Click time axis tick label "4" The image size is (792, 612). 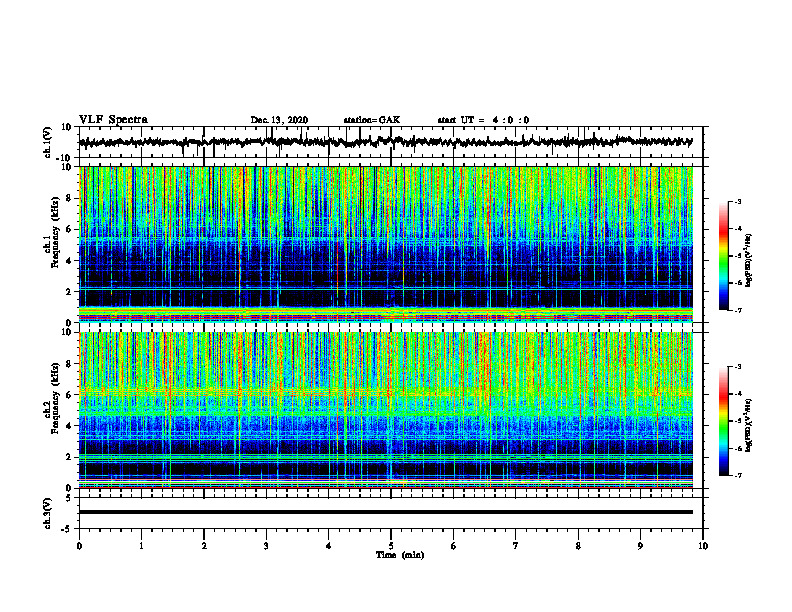329,546
